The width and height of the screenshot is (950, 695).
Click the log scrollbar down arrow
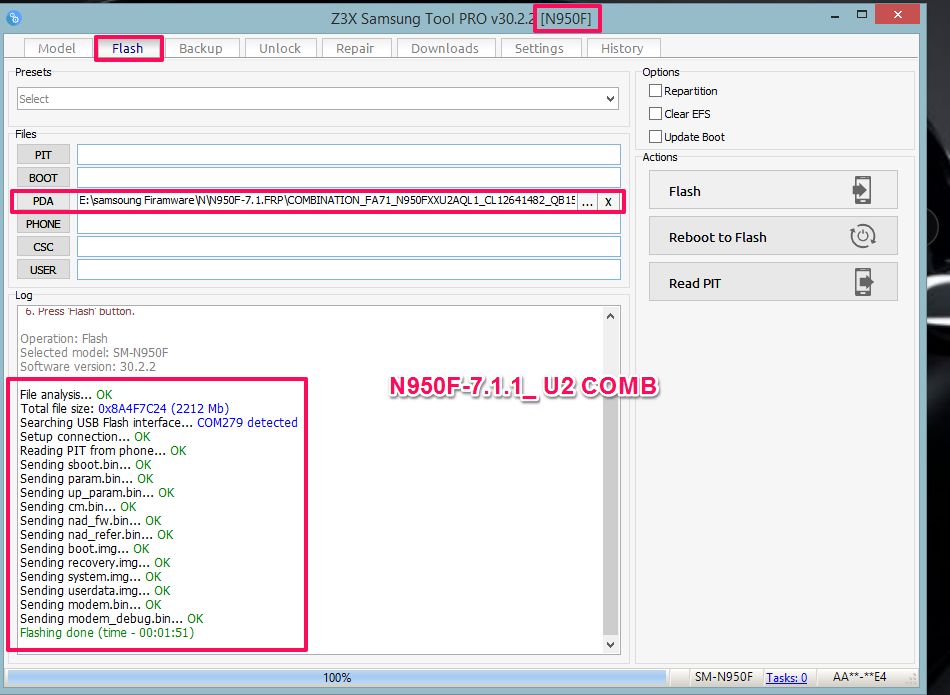611,645
